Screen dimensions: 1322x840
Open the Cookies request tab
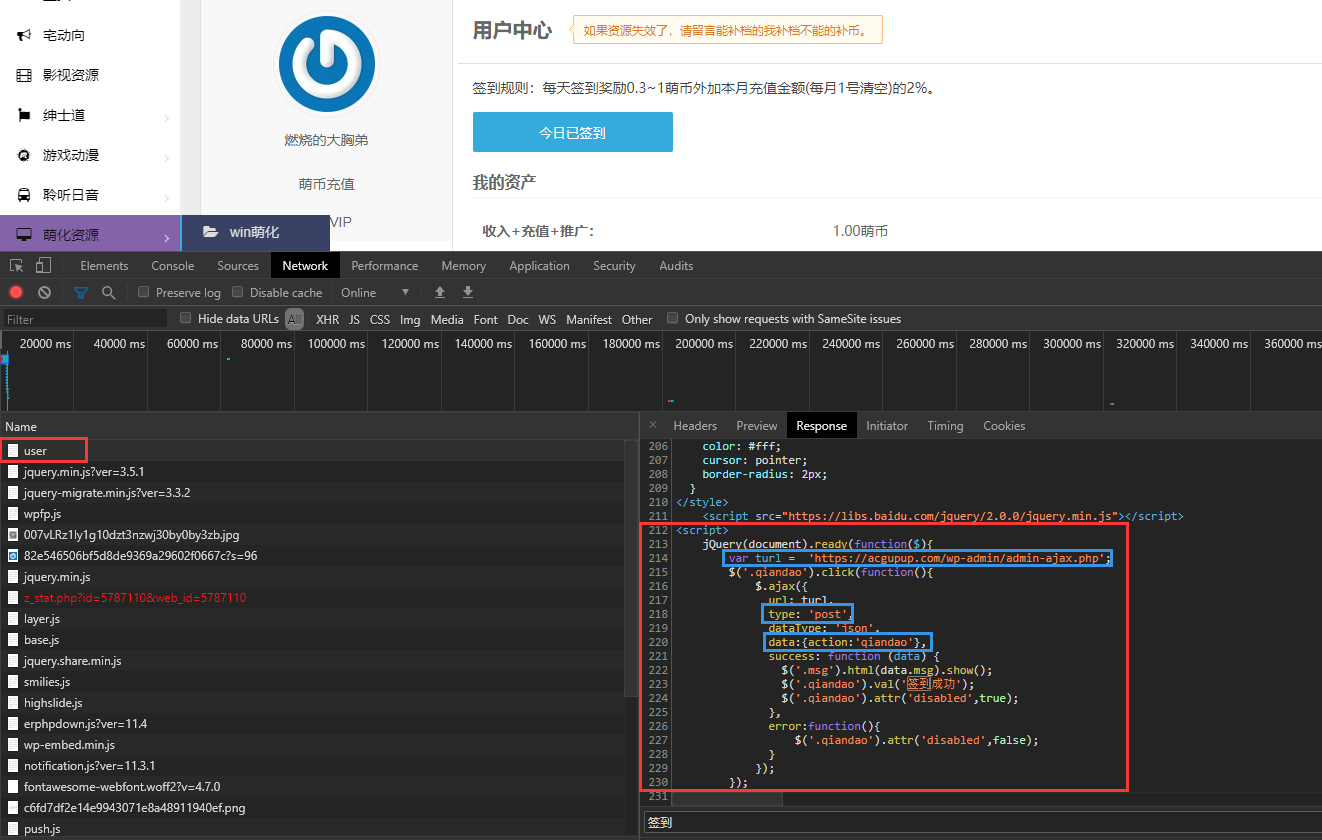1004,425
